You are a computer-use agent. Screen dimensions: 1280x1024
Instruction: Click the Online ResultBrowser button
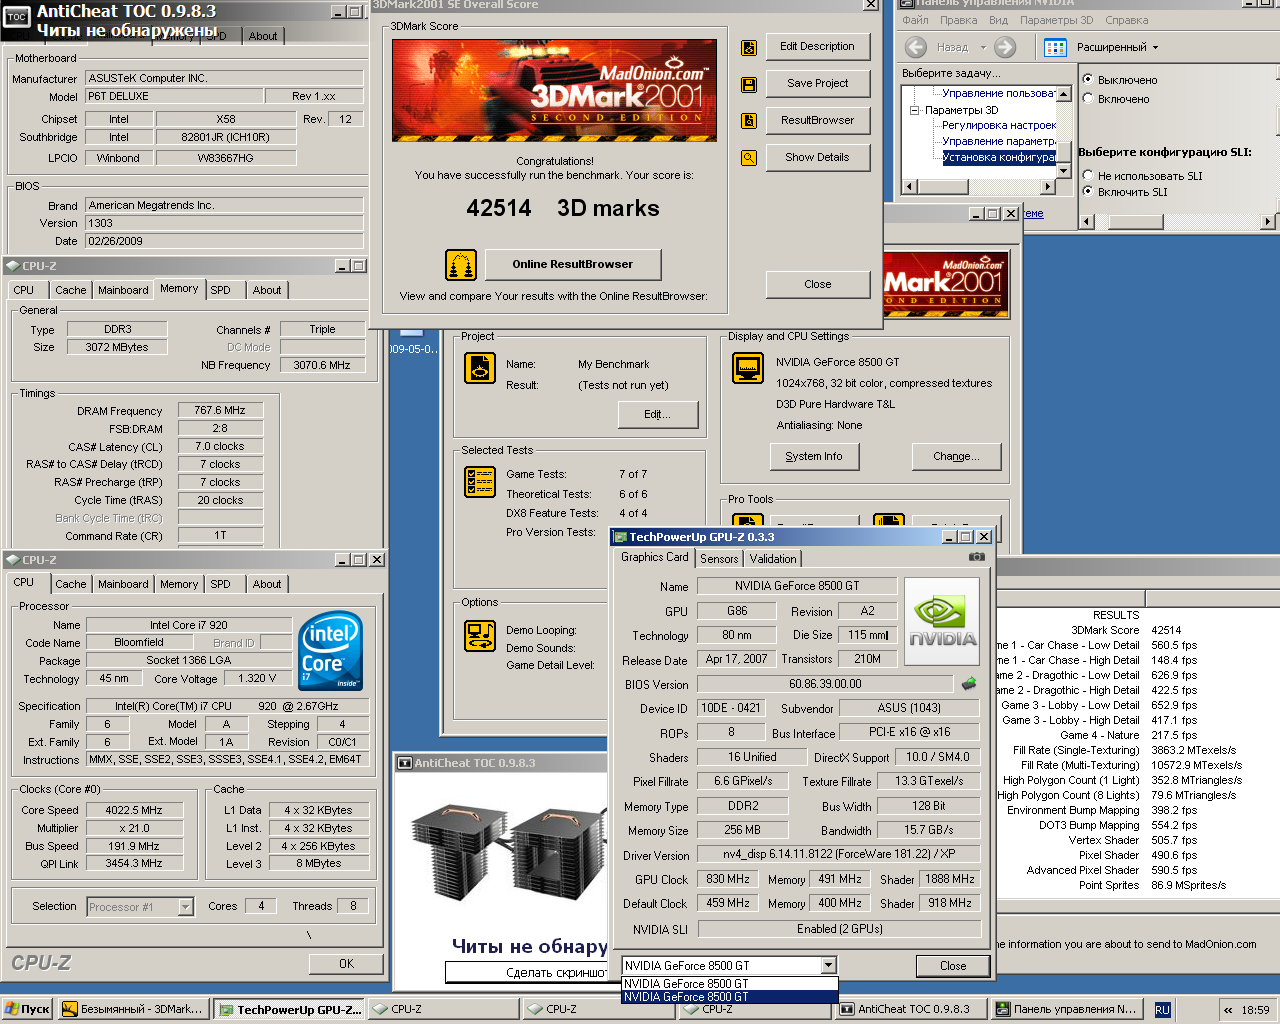[x=573, y=265]
